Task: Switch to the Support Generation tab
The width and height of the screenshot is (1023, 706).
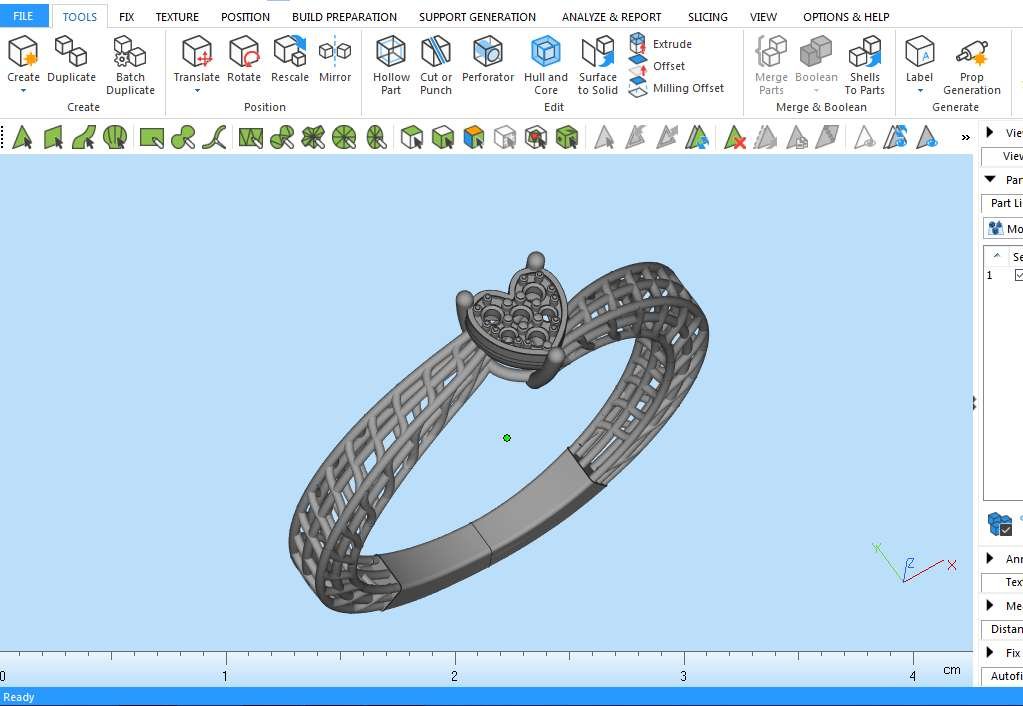Action: [x=477, y=17]
